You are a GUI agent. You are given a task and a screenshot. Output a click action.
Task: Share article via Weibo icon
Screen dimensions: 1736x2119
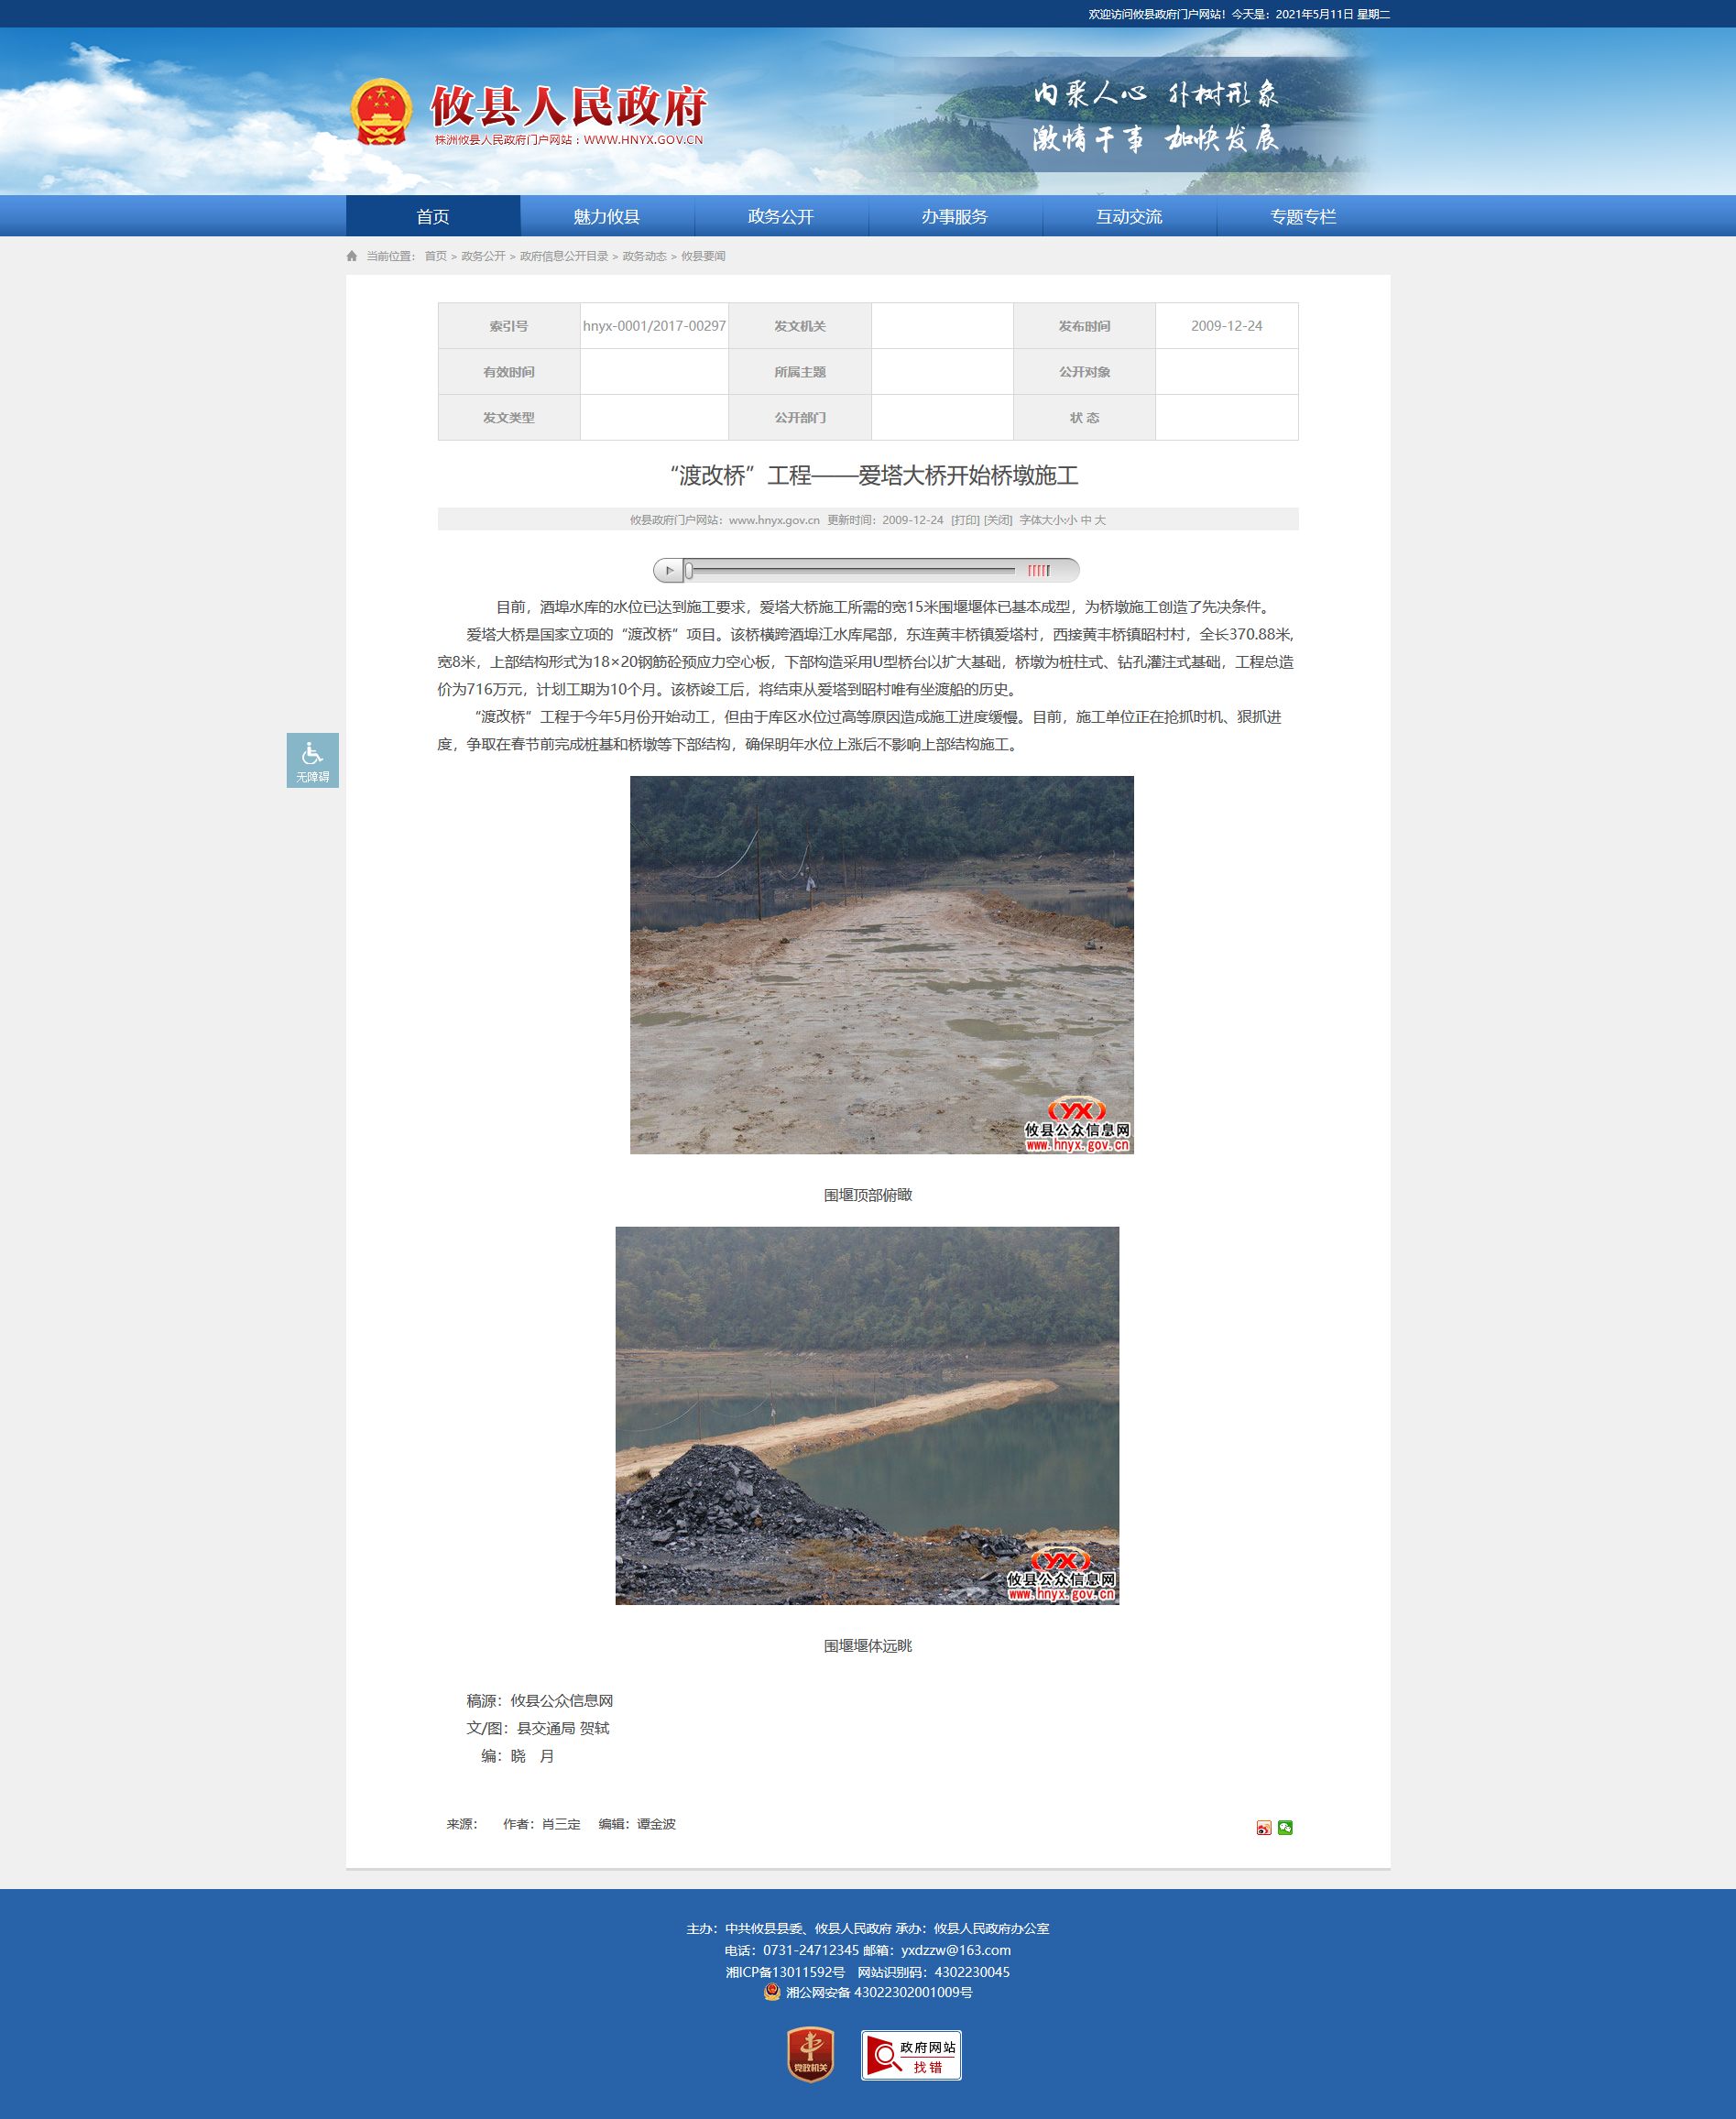[1263, 1828]
